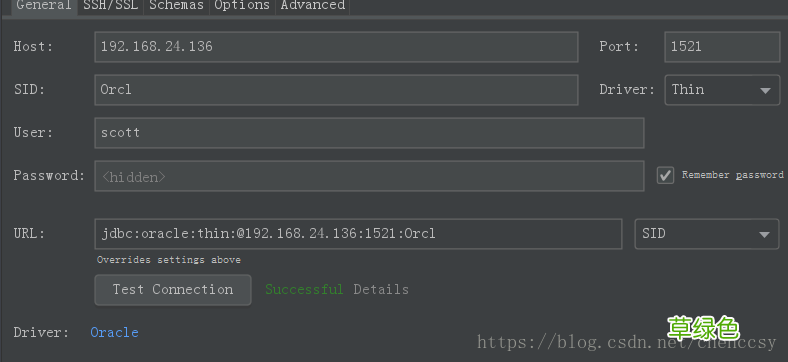Toggle the Remember password checkbox

[665, 175]
